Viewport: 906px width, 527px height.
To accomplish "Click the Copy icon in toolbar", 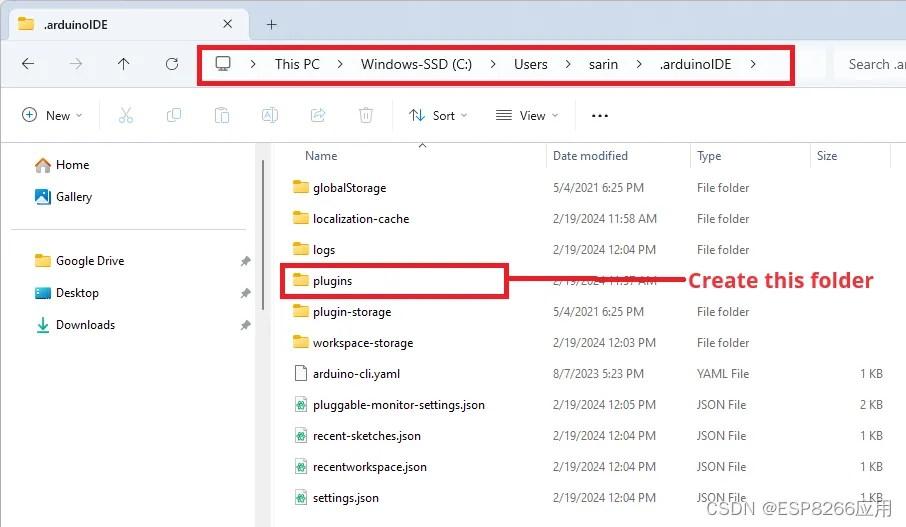I will (x=174, y=116).
